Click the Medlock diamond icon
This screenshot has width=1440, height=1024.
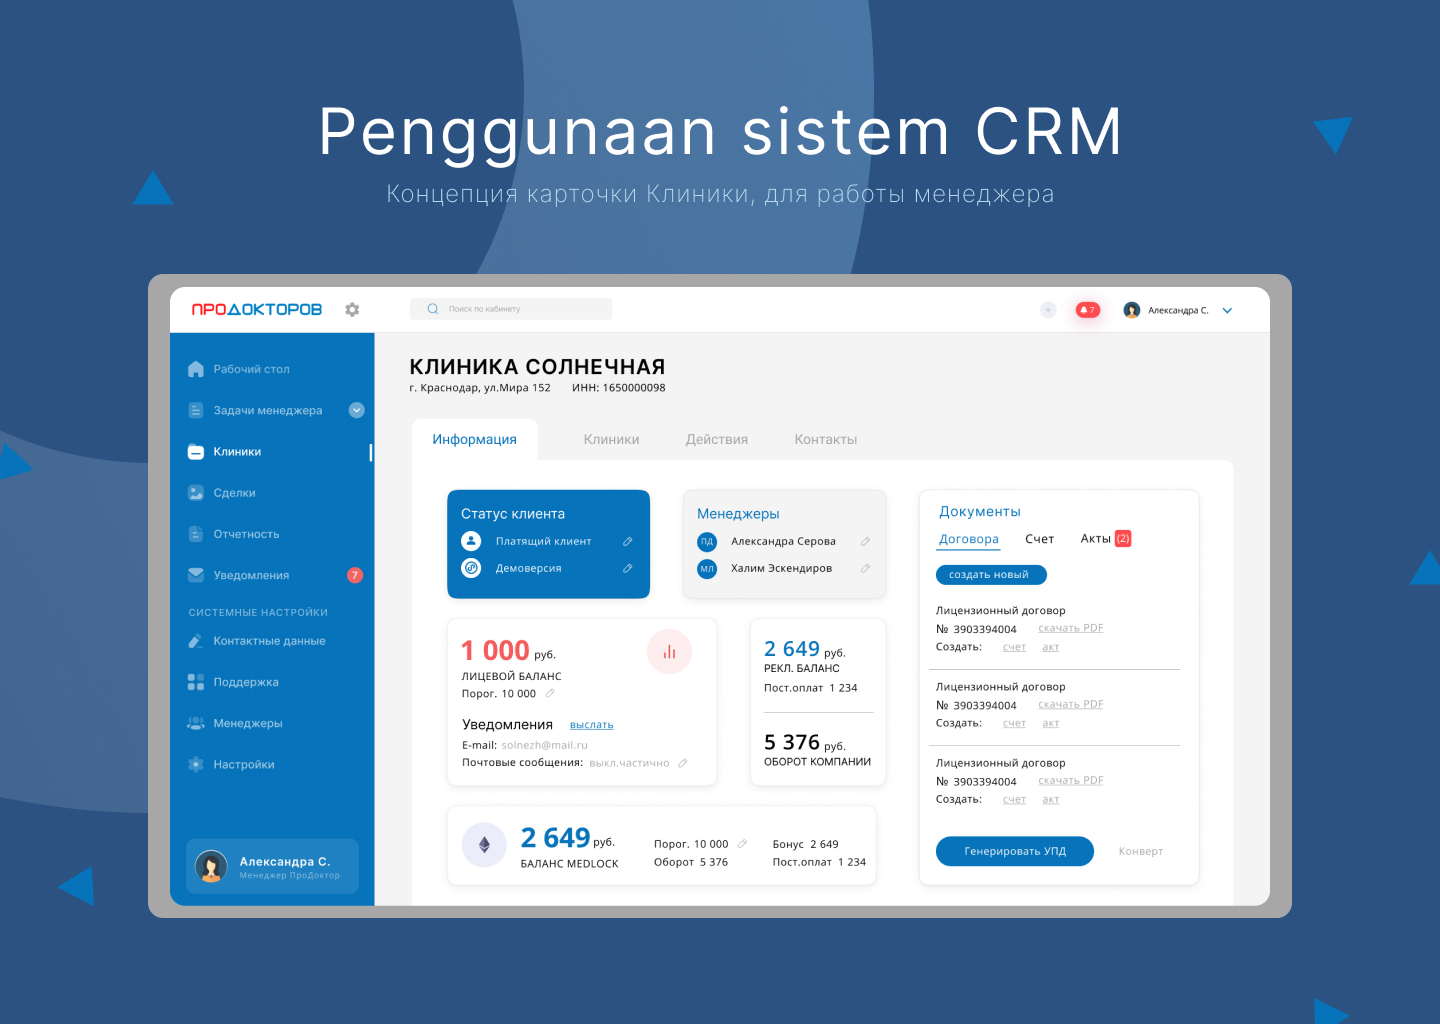484,845
